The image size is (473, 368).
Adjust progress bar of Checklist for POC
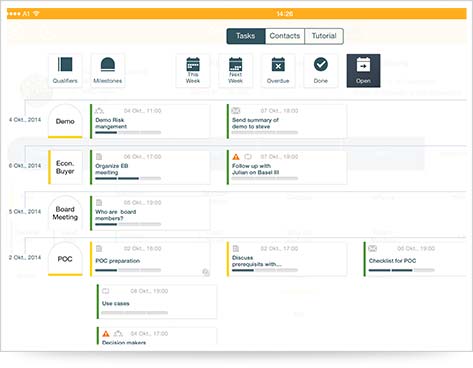tap(402, 270)
